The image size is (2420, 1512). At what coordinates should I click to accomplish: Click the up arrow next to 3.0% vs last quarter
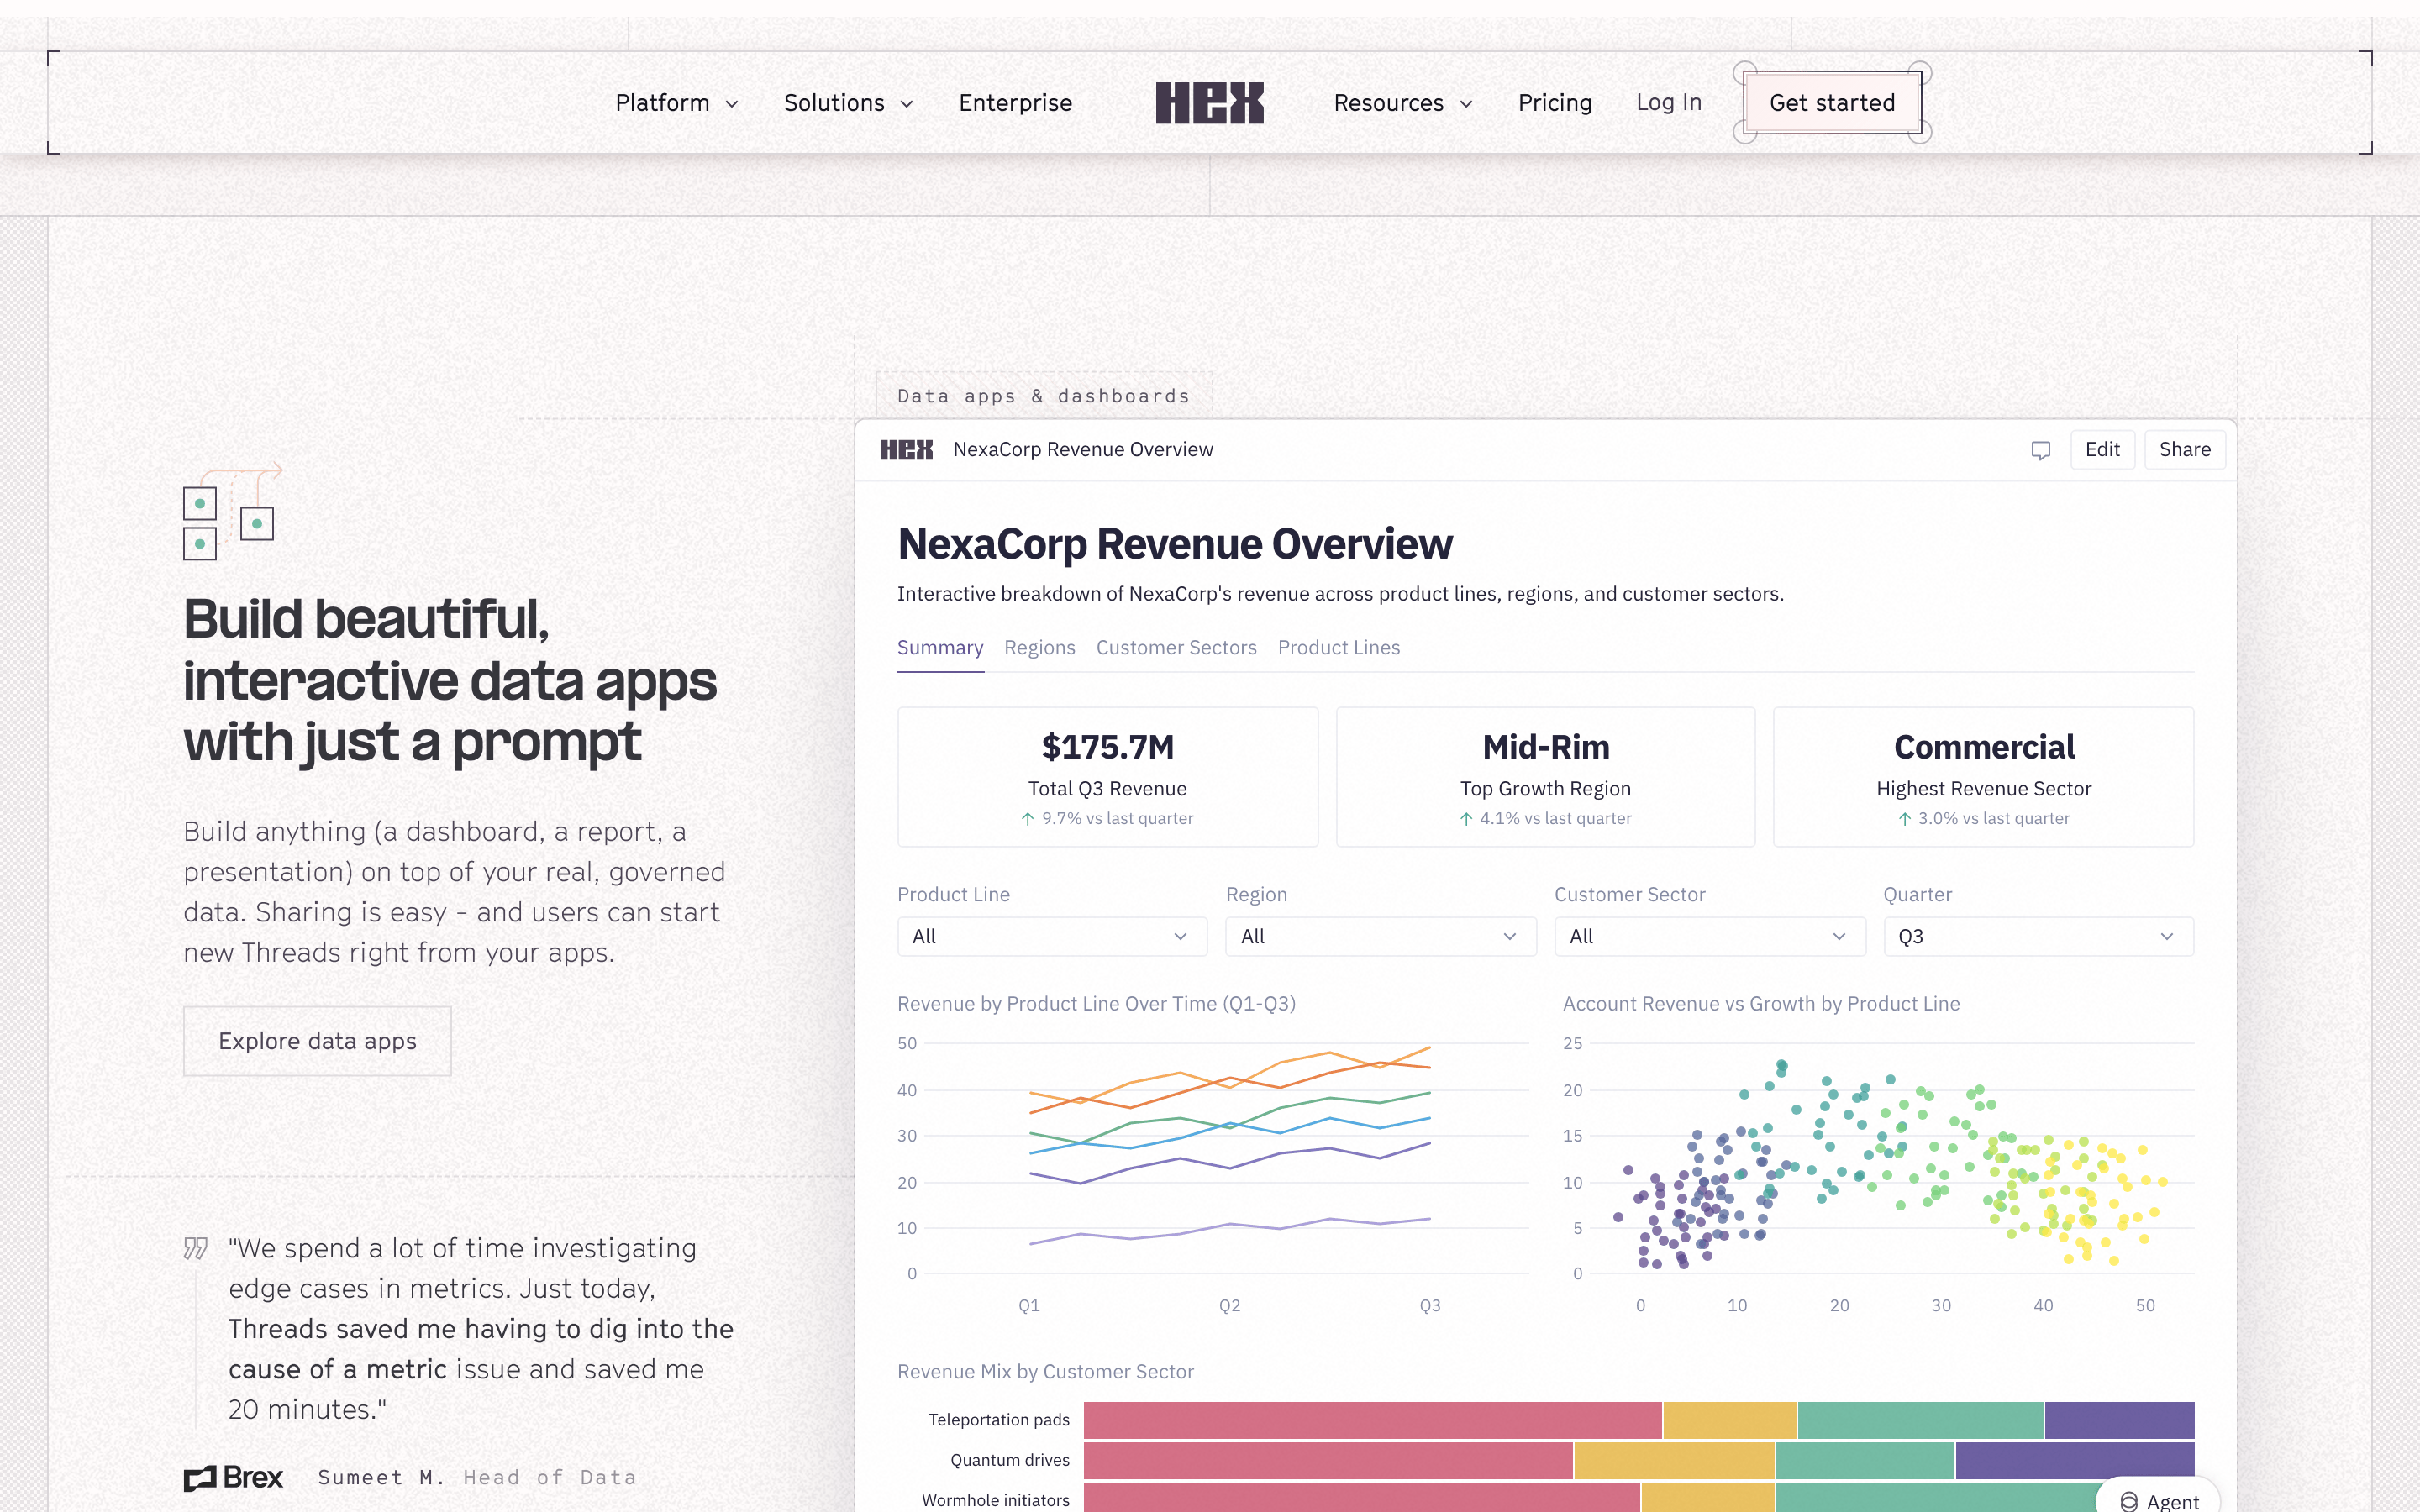click(1905, 818)
